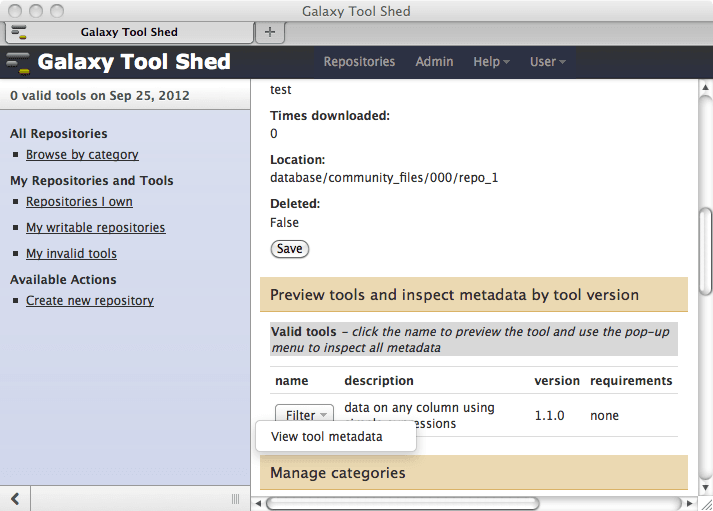The width and height of the screenshot is (713, 511).
Task: Click the left panel resize grip handle
Action: (x=236, y=498)
